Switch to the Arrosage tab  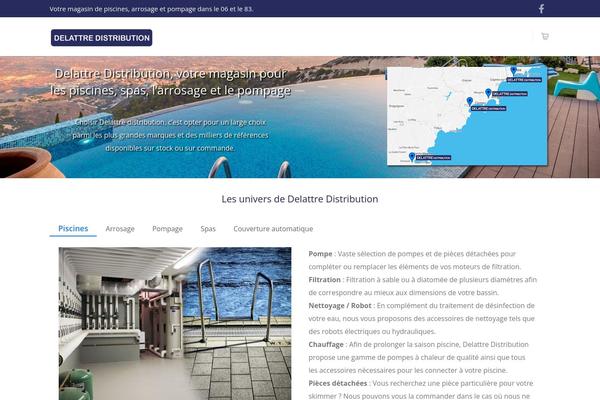pos(120,229)
